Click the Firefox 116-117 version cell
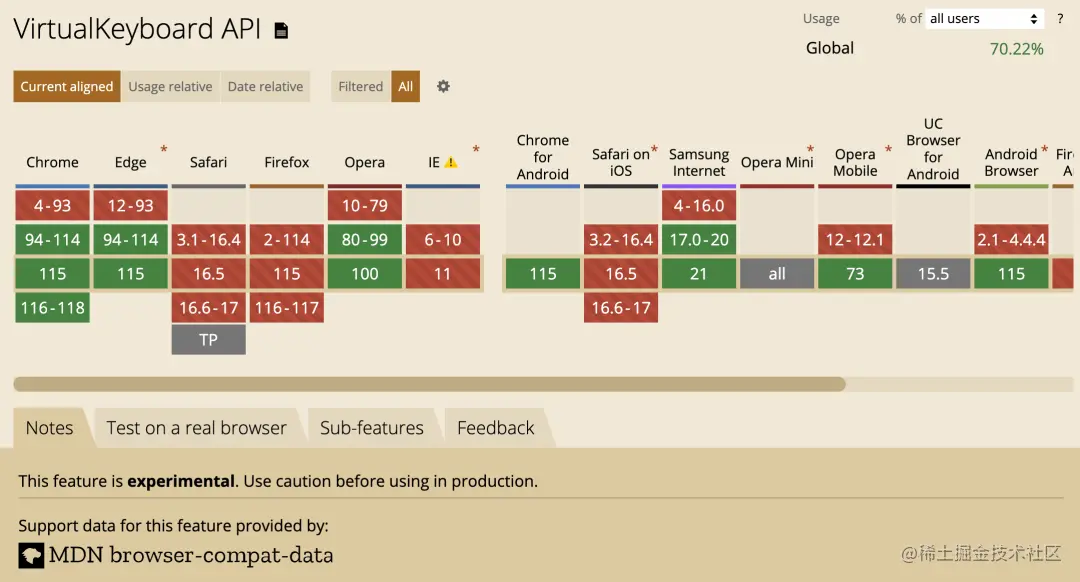Viewport: 1080px width, 582px height. point(287,307)
